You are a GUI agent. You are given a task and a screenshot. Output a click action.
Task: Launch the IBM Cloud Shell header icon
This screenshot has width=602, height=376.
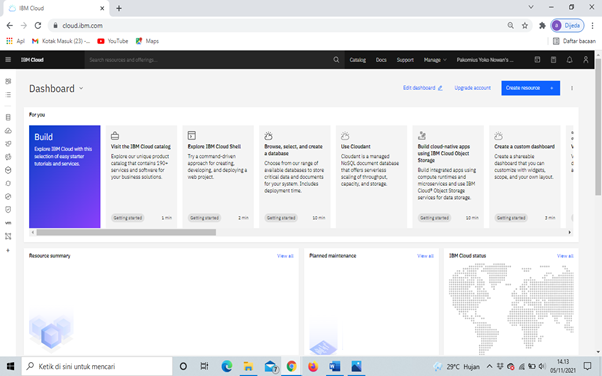(x=537, y=60)
